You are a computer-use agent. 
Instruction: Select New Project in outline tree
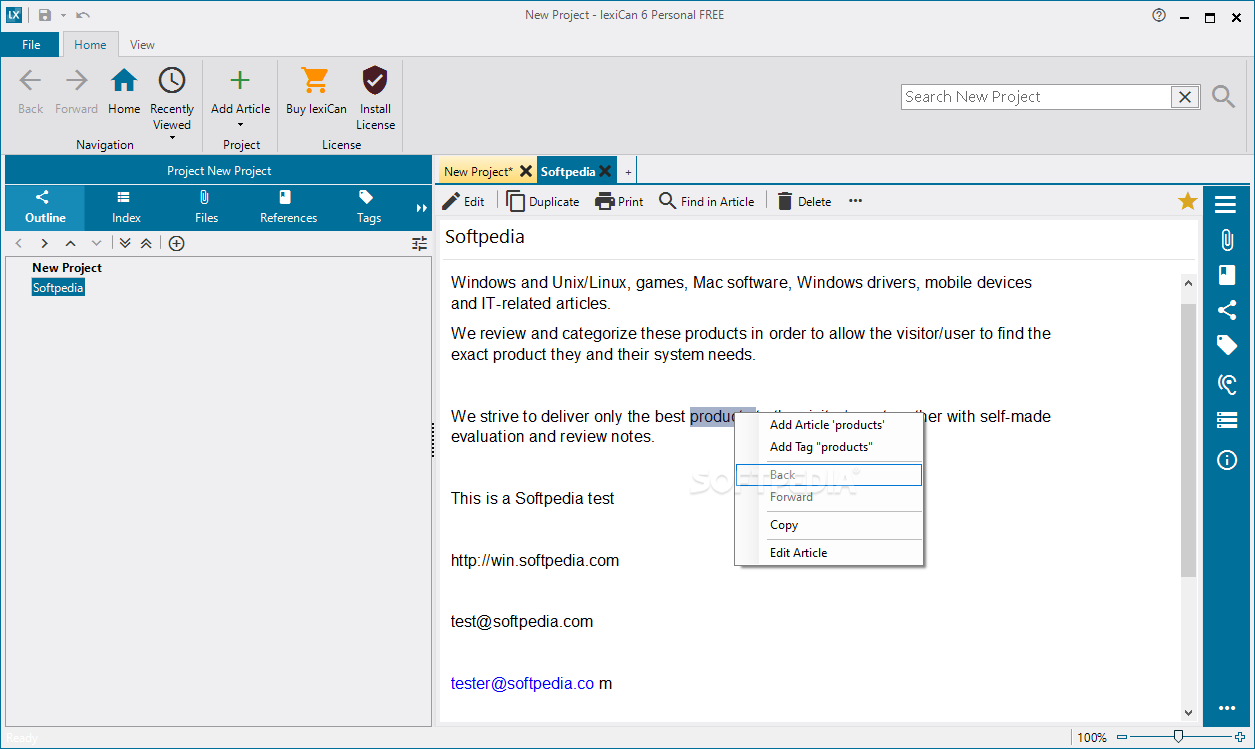point(67,267)
